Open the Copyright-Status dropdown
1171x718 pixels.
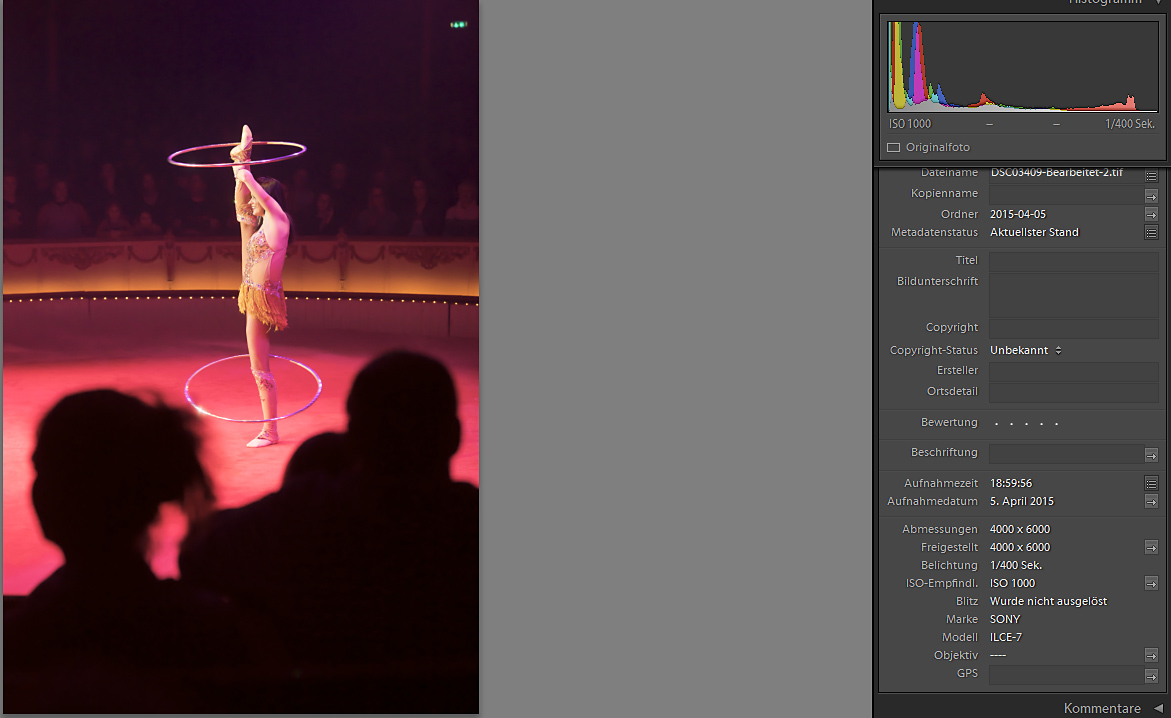1026,350
